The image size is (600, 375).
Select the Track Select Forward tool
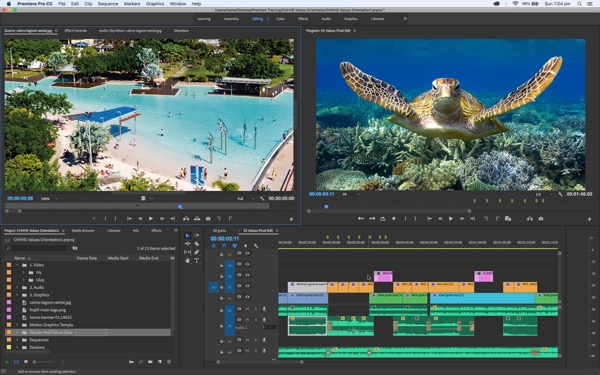196,235
